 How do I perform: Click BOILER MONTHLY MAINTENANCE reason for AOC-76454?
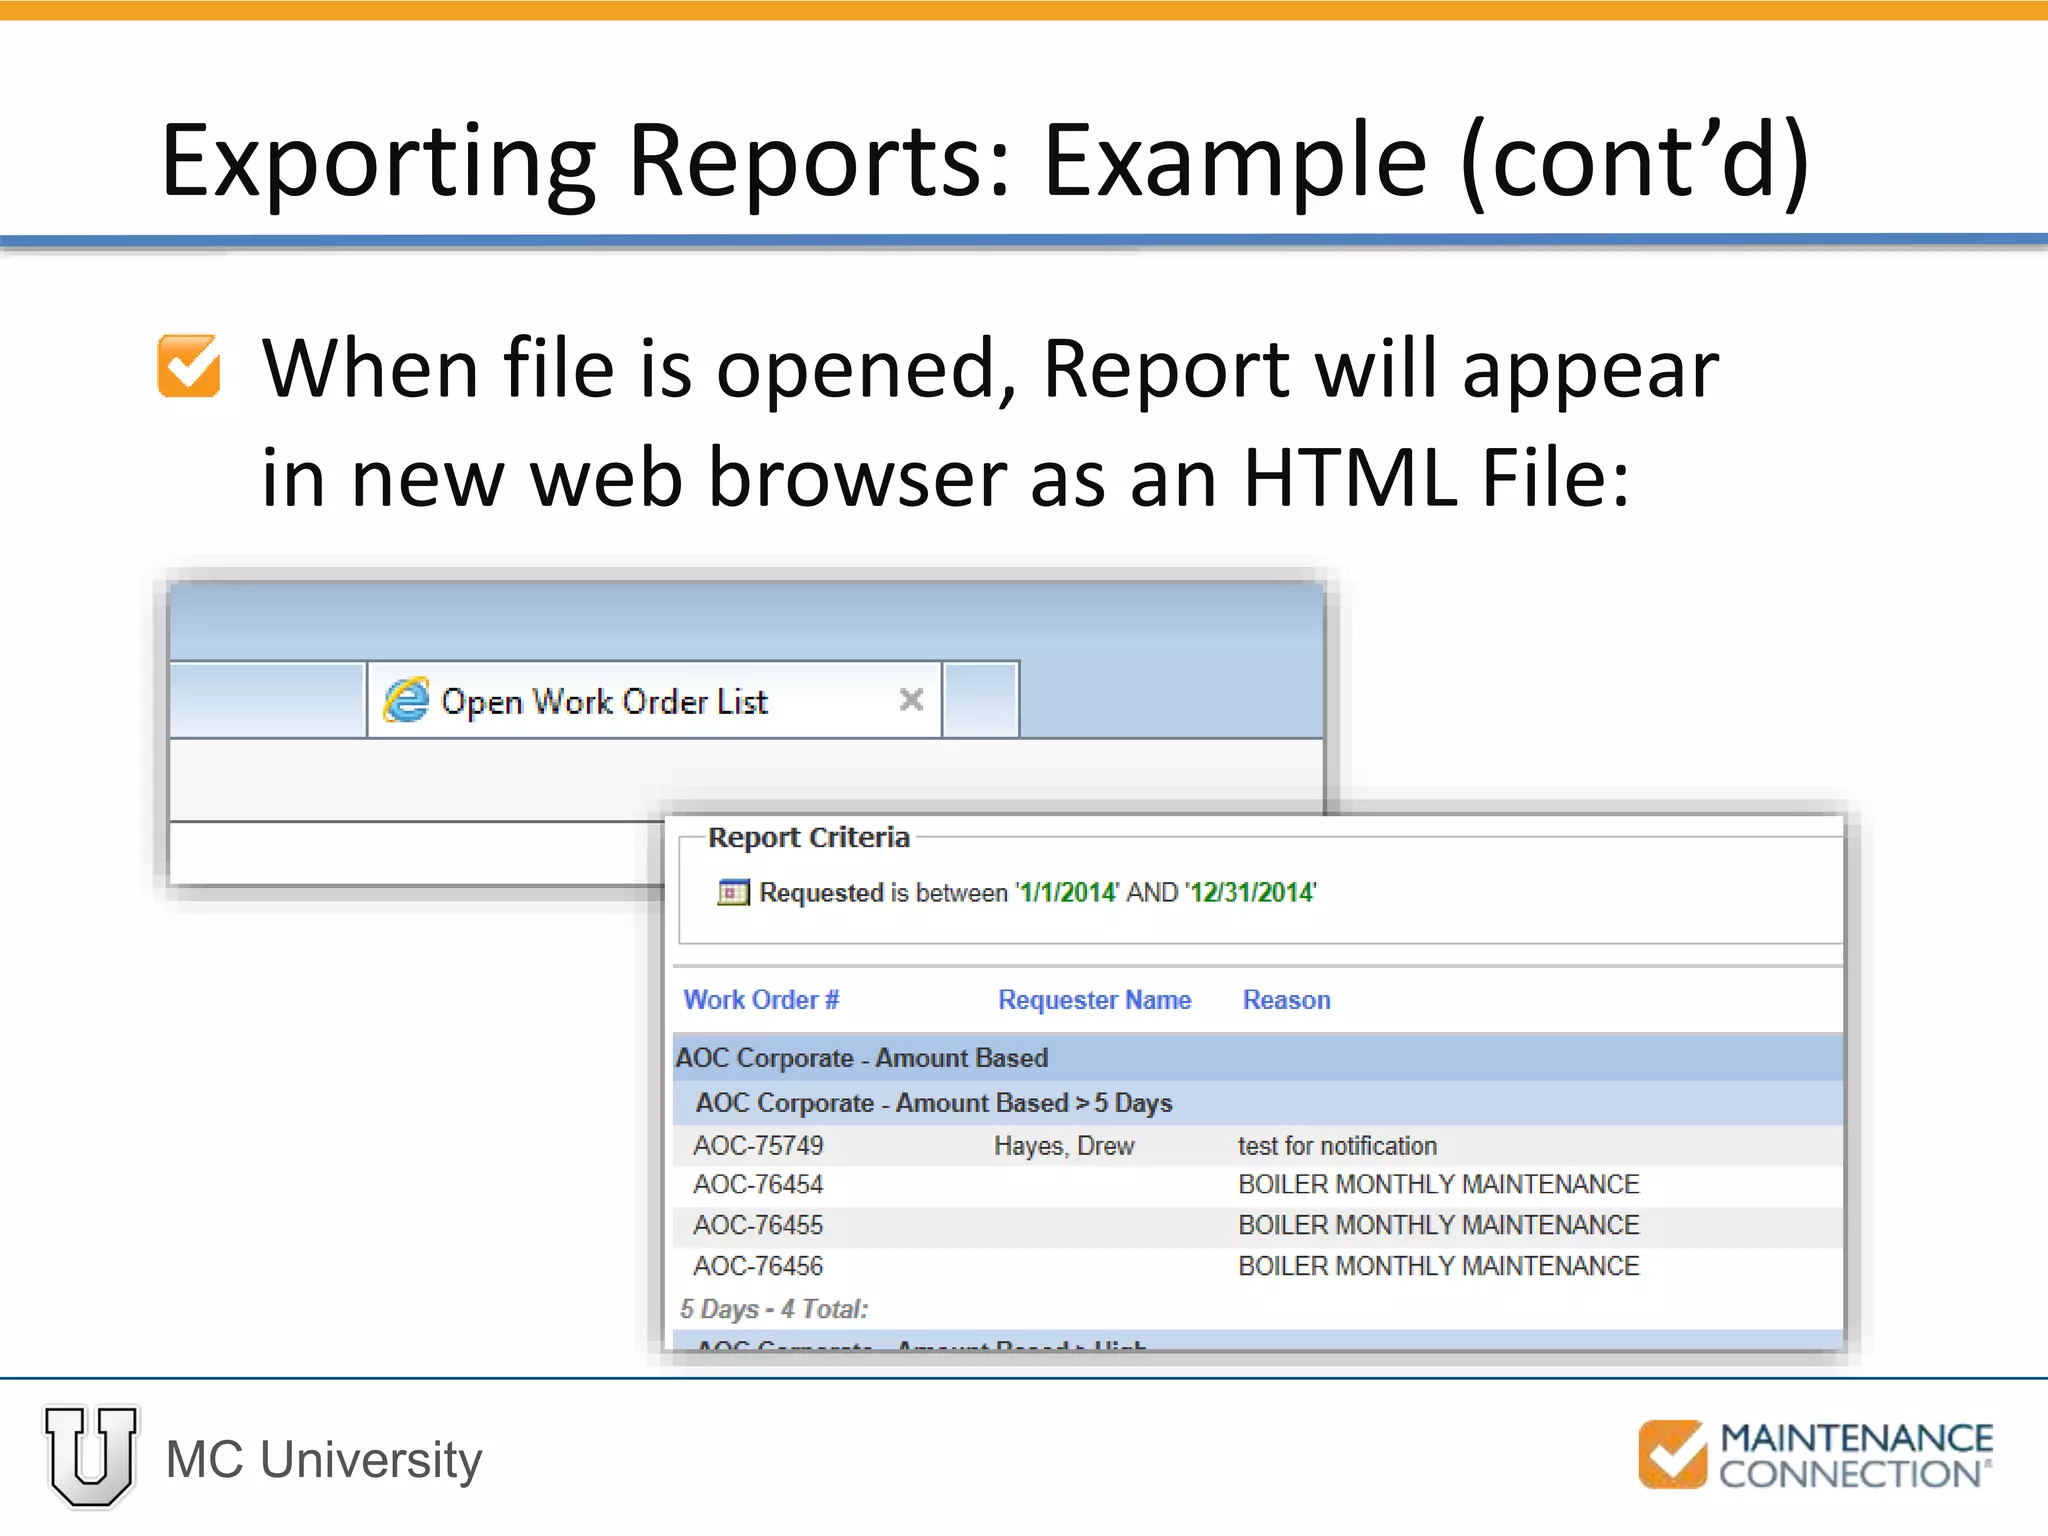coord(1438,1185)
